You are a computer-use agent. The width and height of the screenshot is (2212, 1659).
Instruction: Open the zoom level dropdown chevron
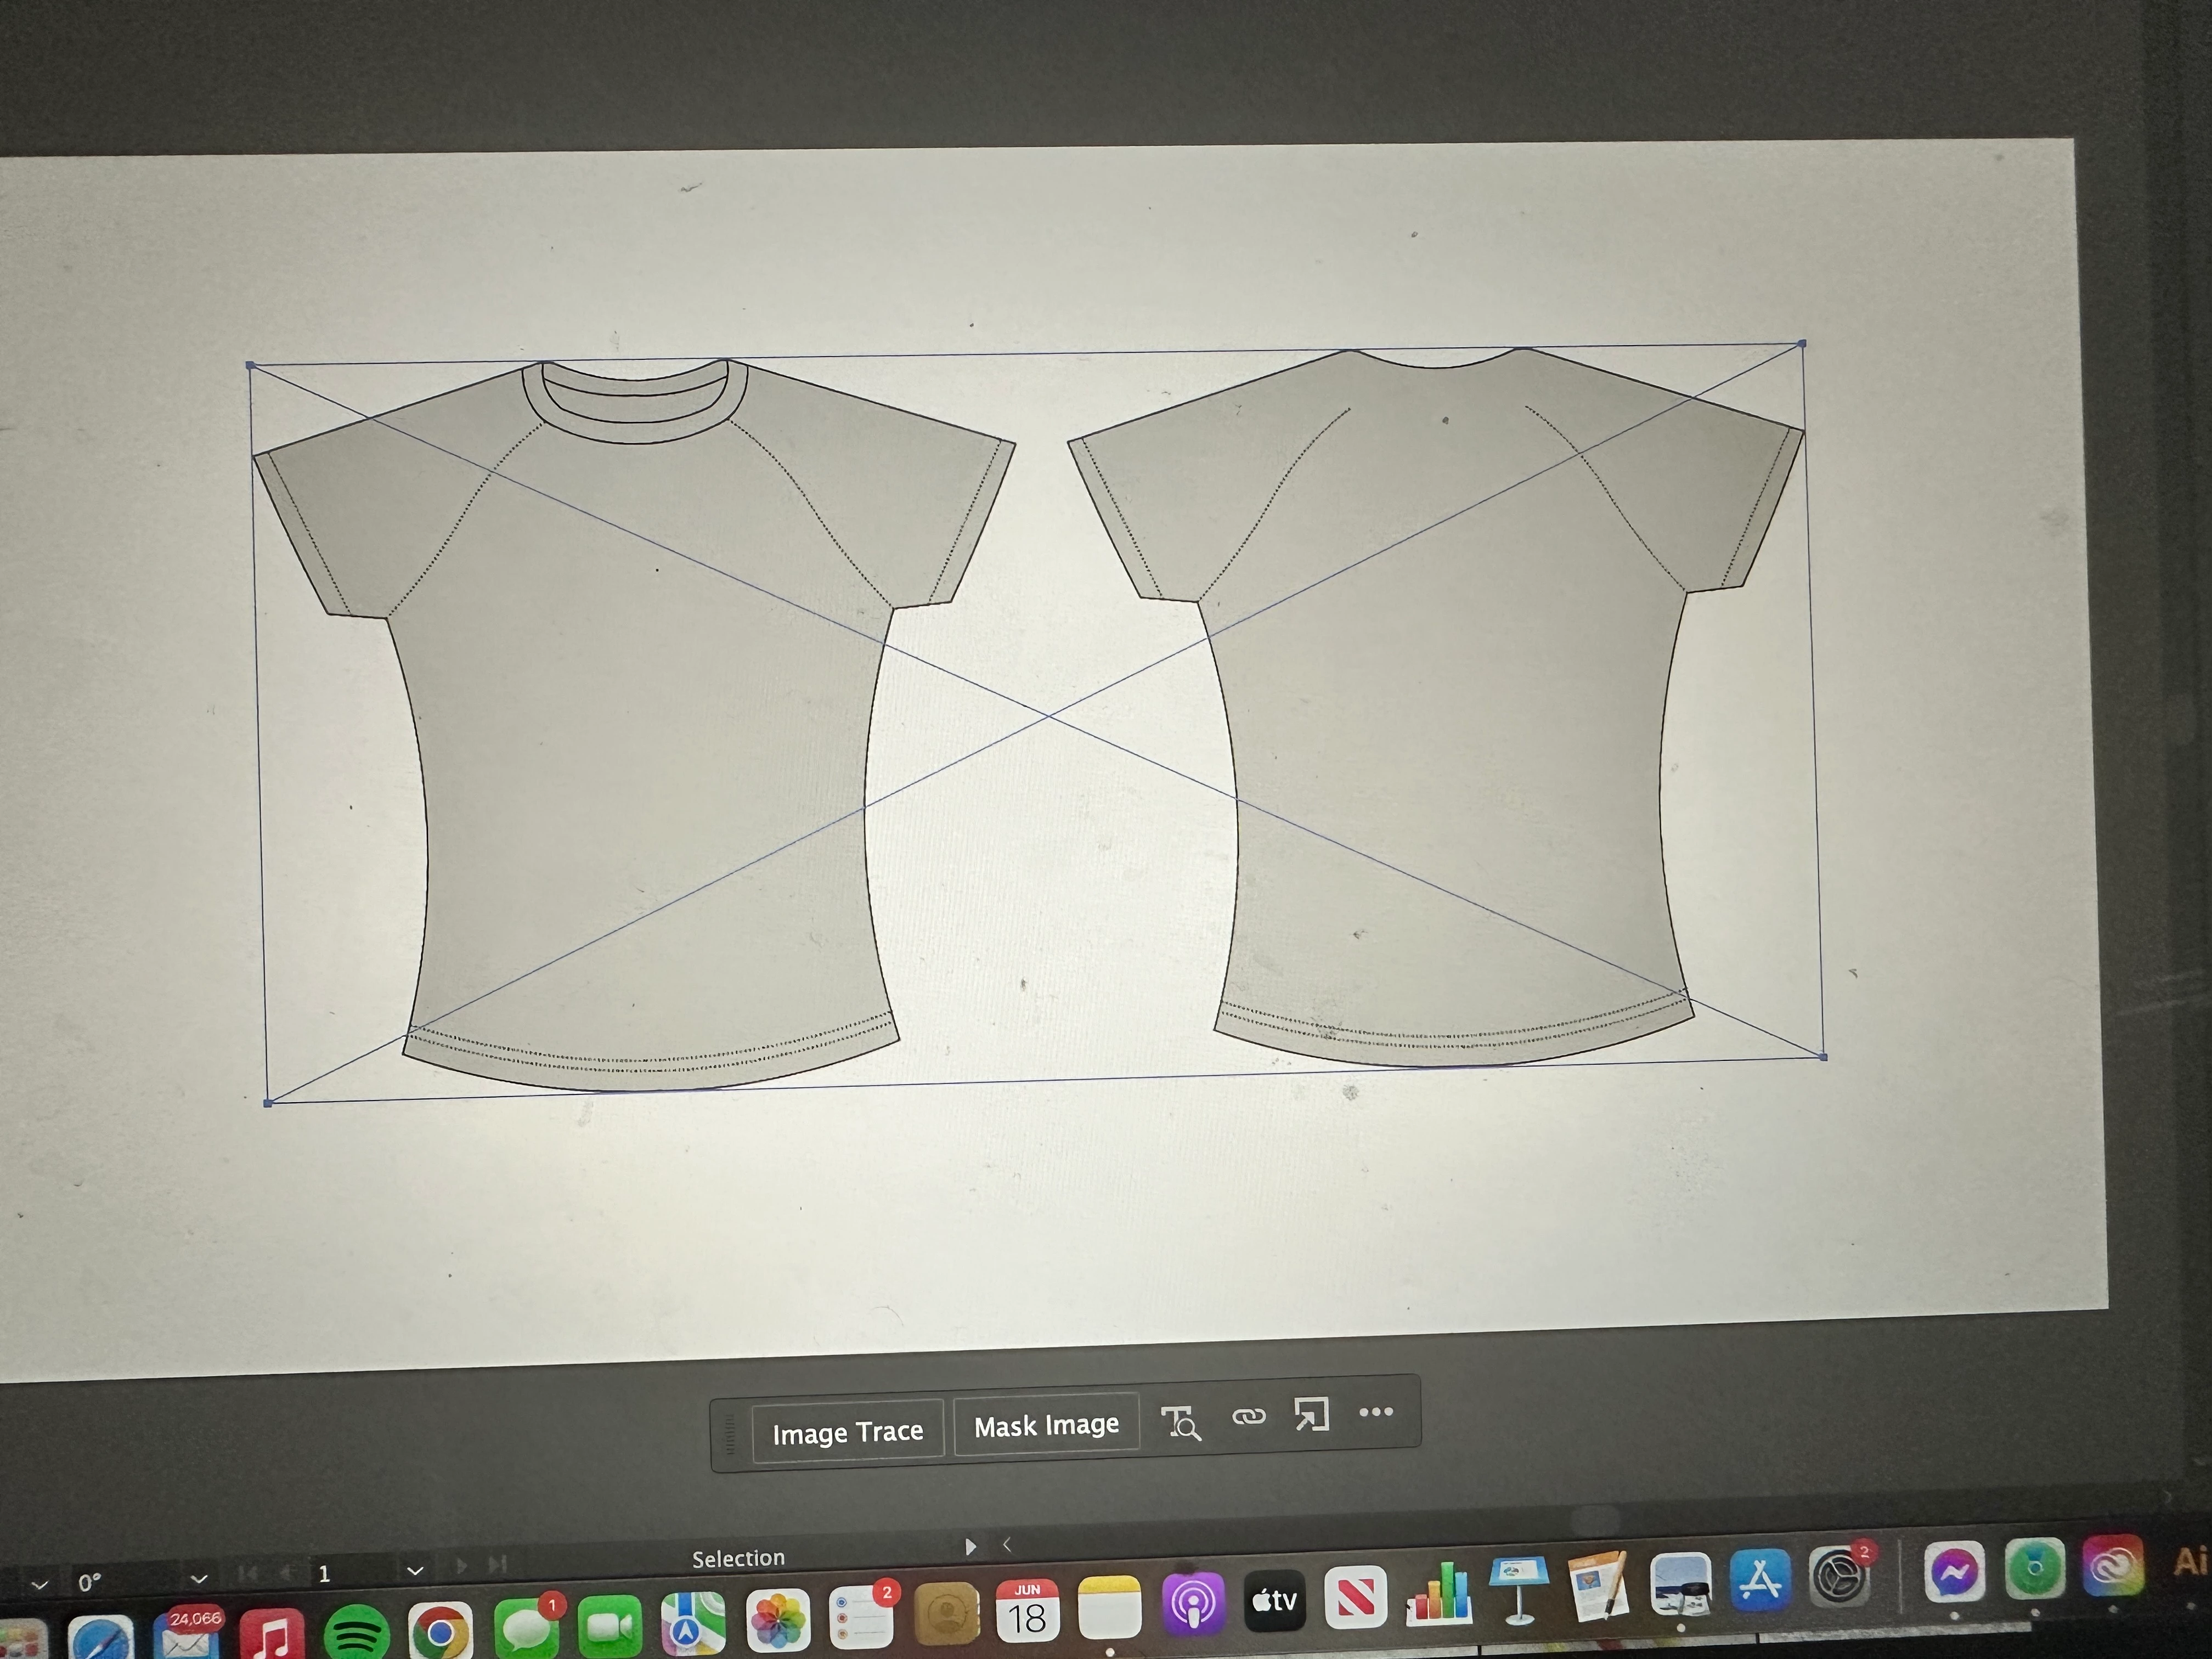click(40, 1585)
